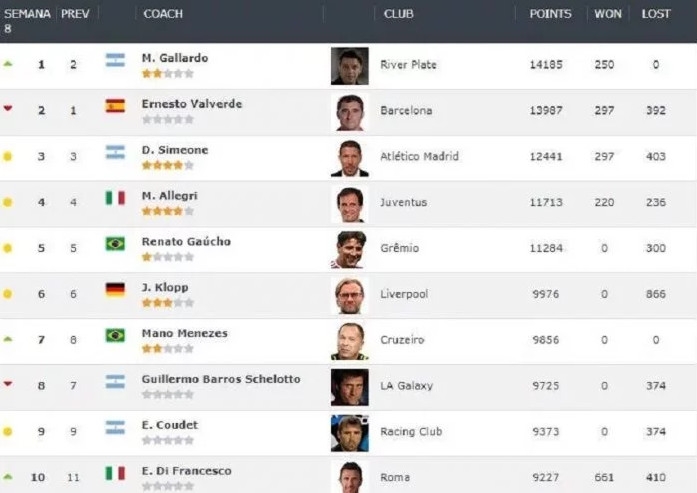This screenshot has height=493, width=697.
Task: Click the yellow unchanged dot for rank 3
Action: tap(8, 156)
